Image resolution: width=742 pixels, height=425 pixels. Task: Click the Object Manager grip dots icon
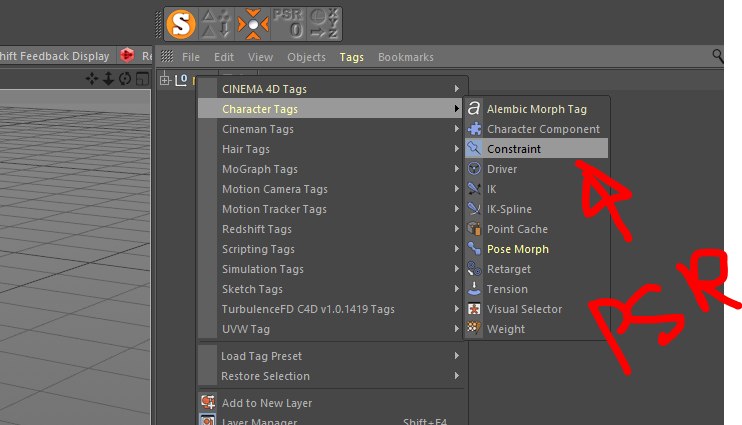coord(167,56)
